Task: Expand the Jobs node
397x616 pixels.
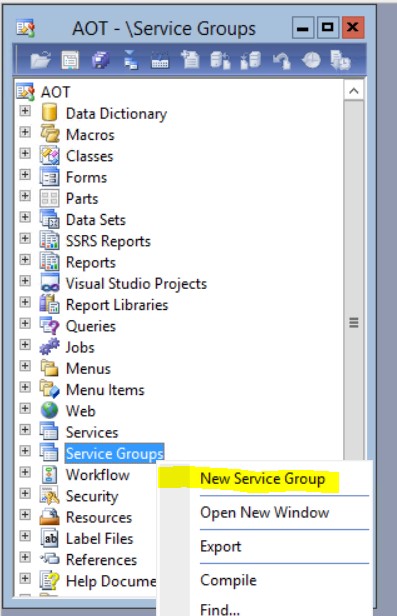Action: (25, 345)
